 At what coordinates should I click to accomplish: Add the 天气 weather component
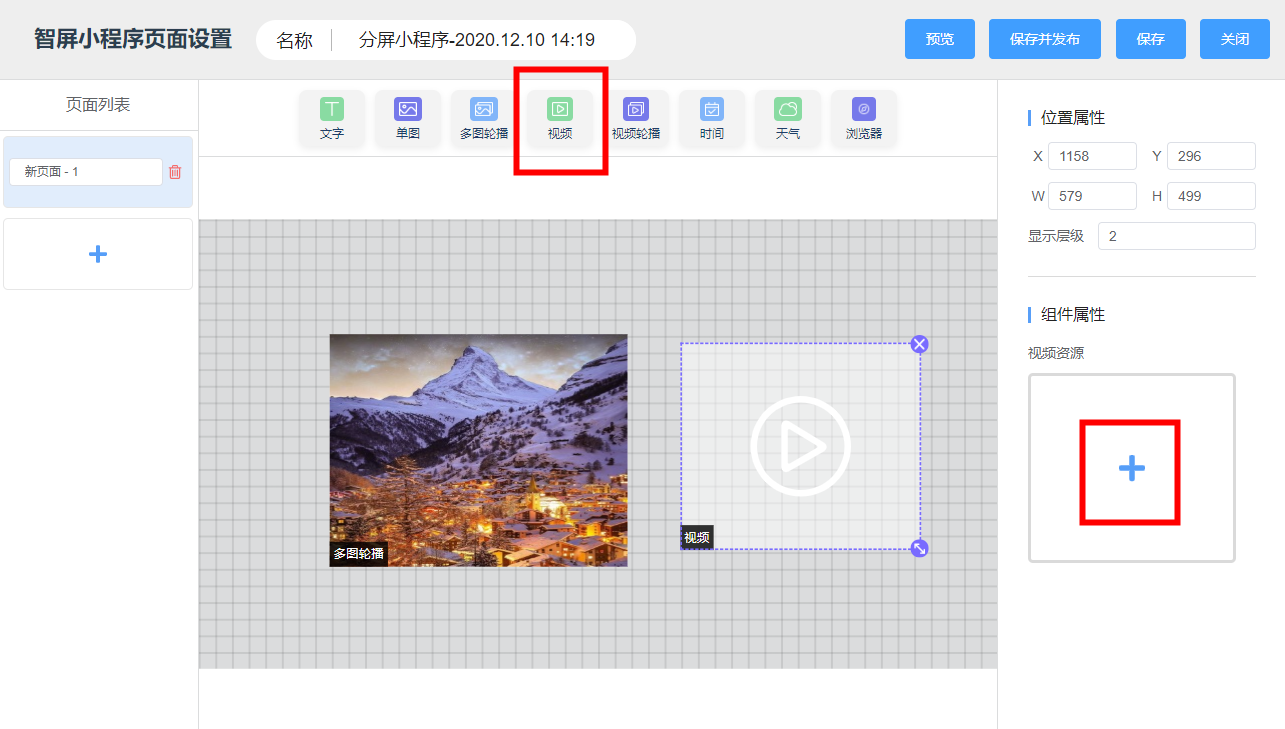[x=788, y=119]
